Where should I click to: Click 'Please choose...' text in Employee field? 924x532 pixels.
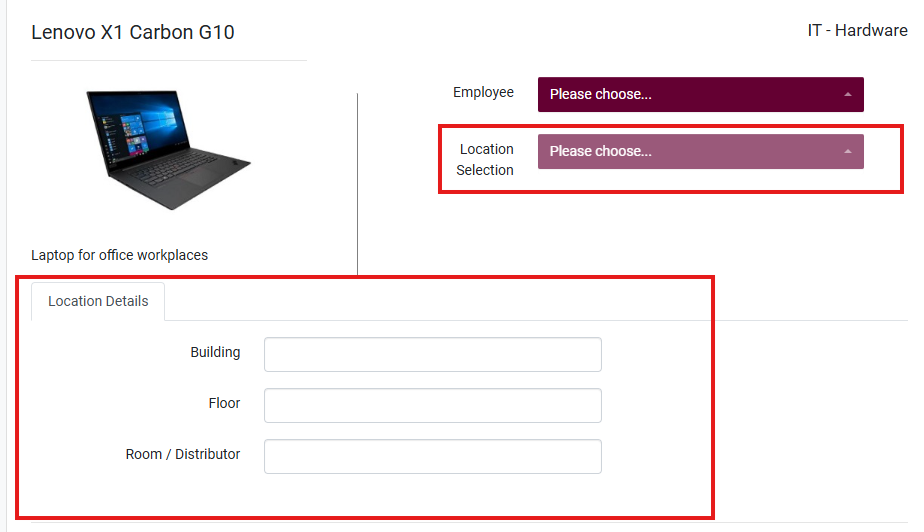[600, 95]
